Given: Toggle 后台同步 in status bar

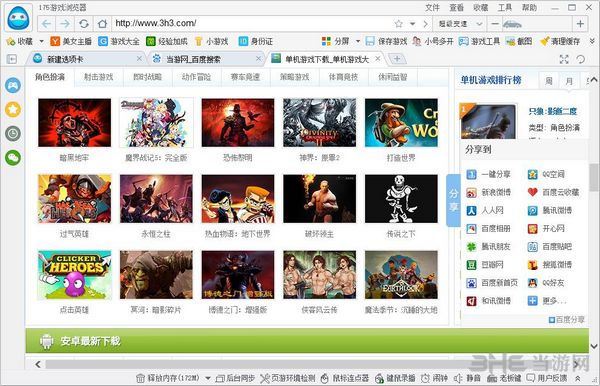Looking at the screenshot, I should pos(235,378).
